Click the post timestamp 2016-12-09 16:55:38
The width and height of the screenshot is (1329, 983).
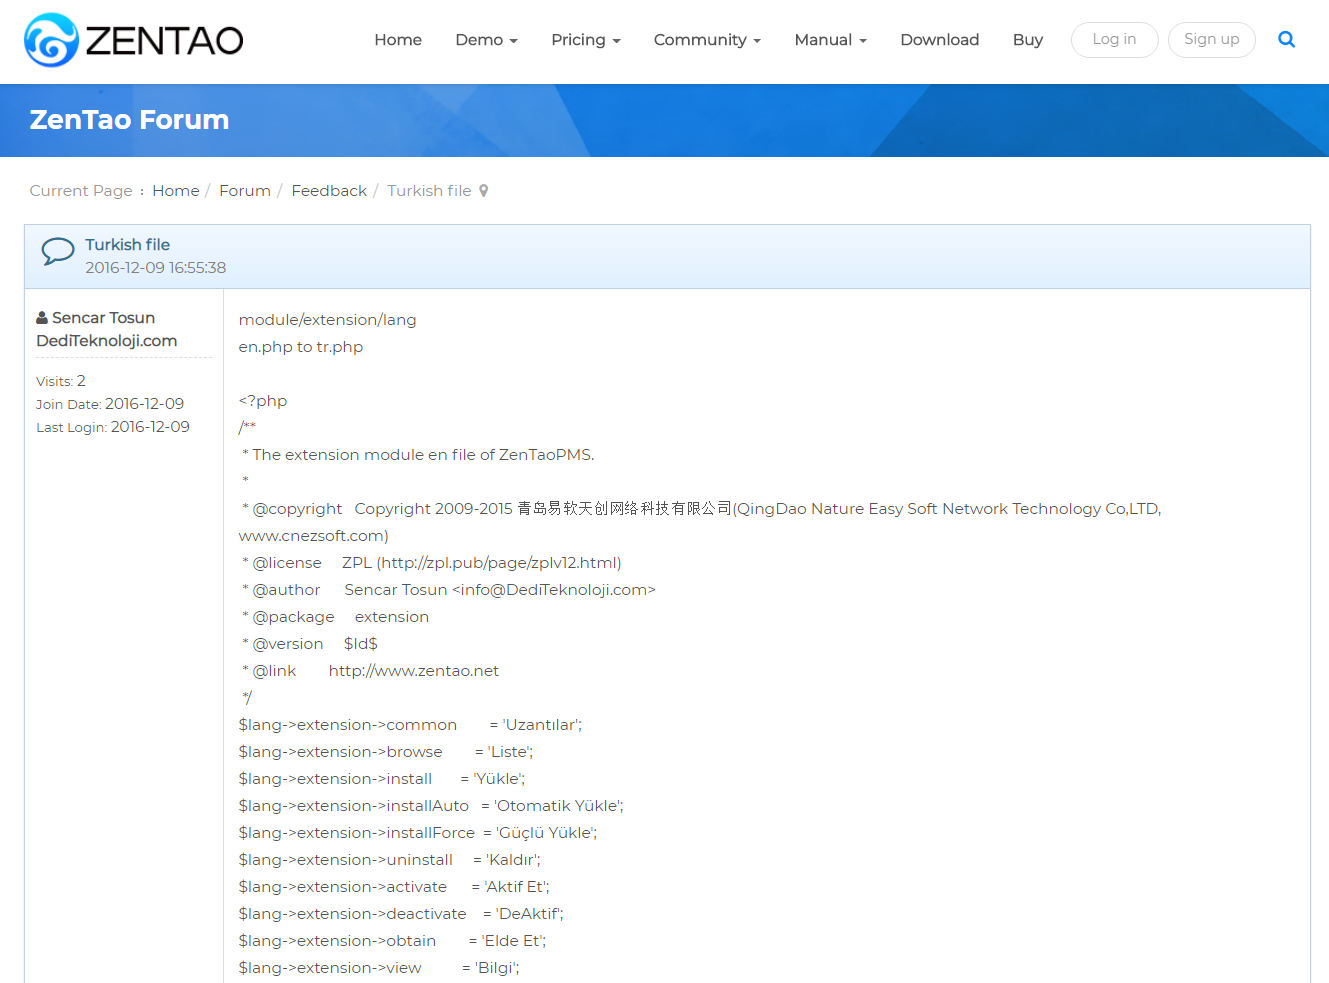[155, 268]
